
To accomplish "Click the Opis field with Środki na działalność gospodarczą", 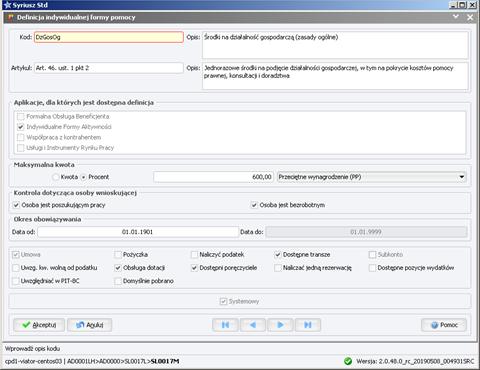I will point(335,45).
